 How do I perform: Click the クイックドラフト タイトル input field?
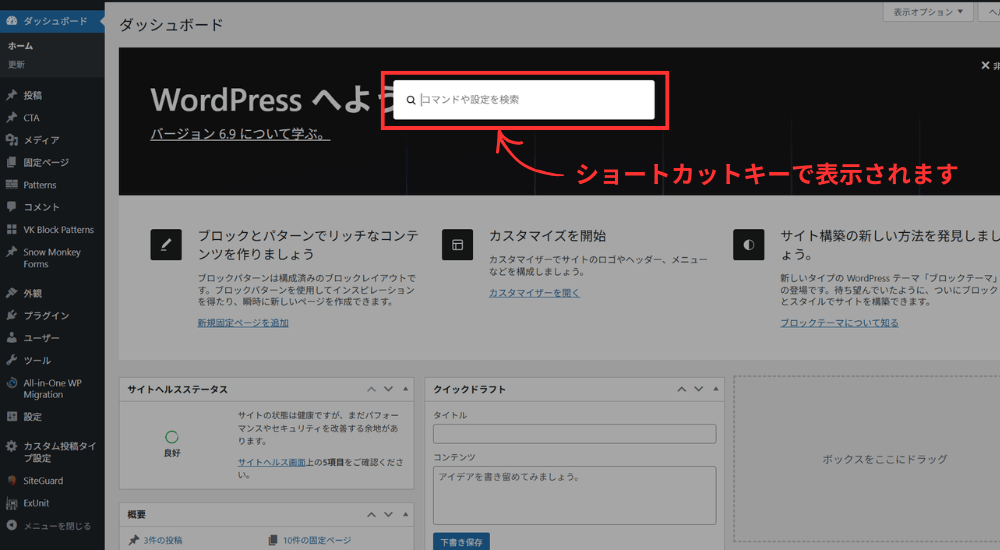click(574, 434)
